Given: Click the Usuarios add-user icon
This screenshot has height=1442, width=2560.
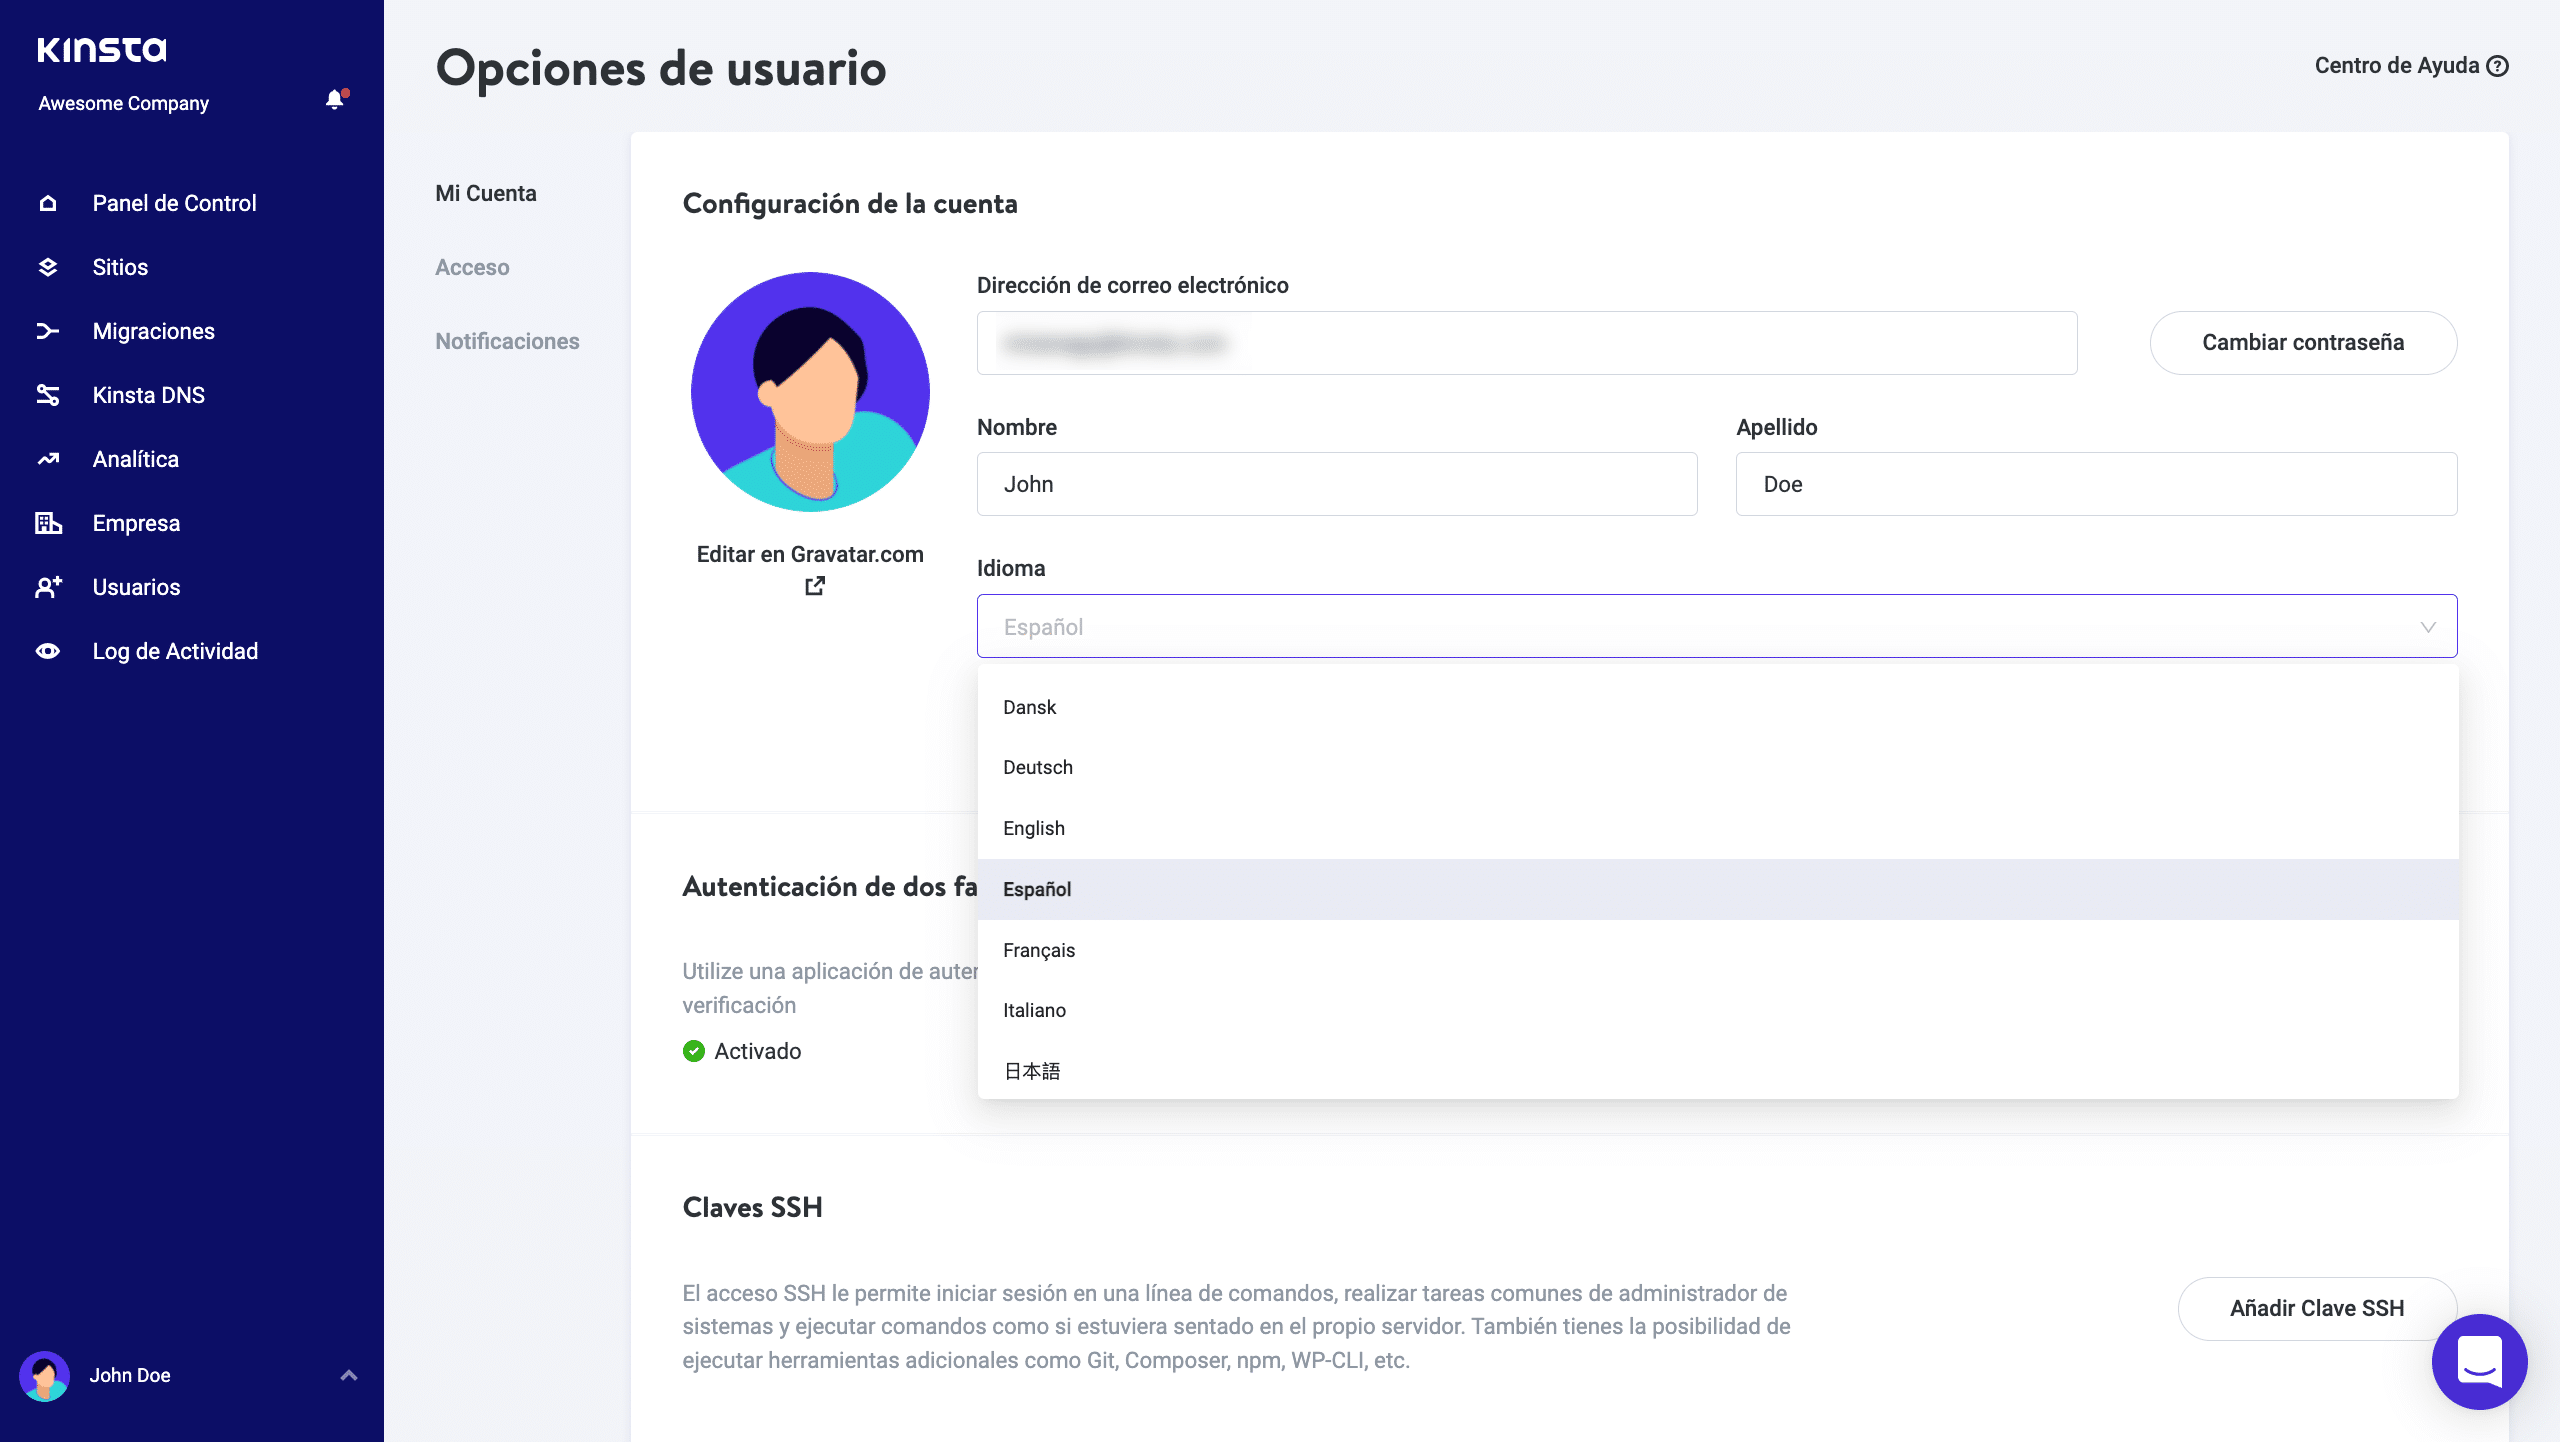Looking at the screenshot, I should [47, 587].
